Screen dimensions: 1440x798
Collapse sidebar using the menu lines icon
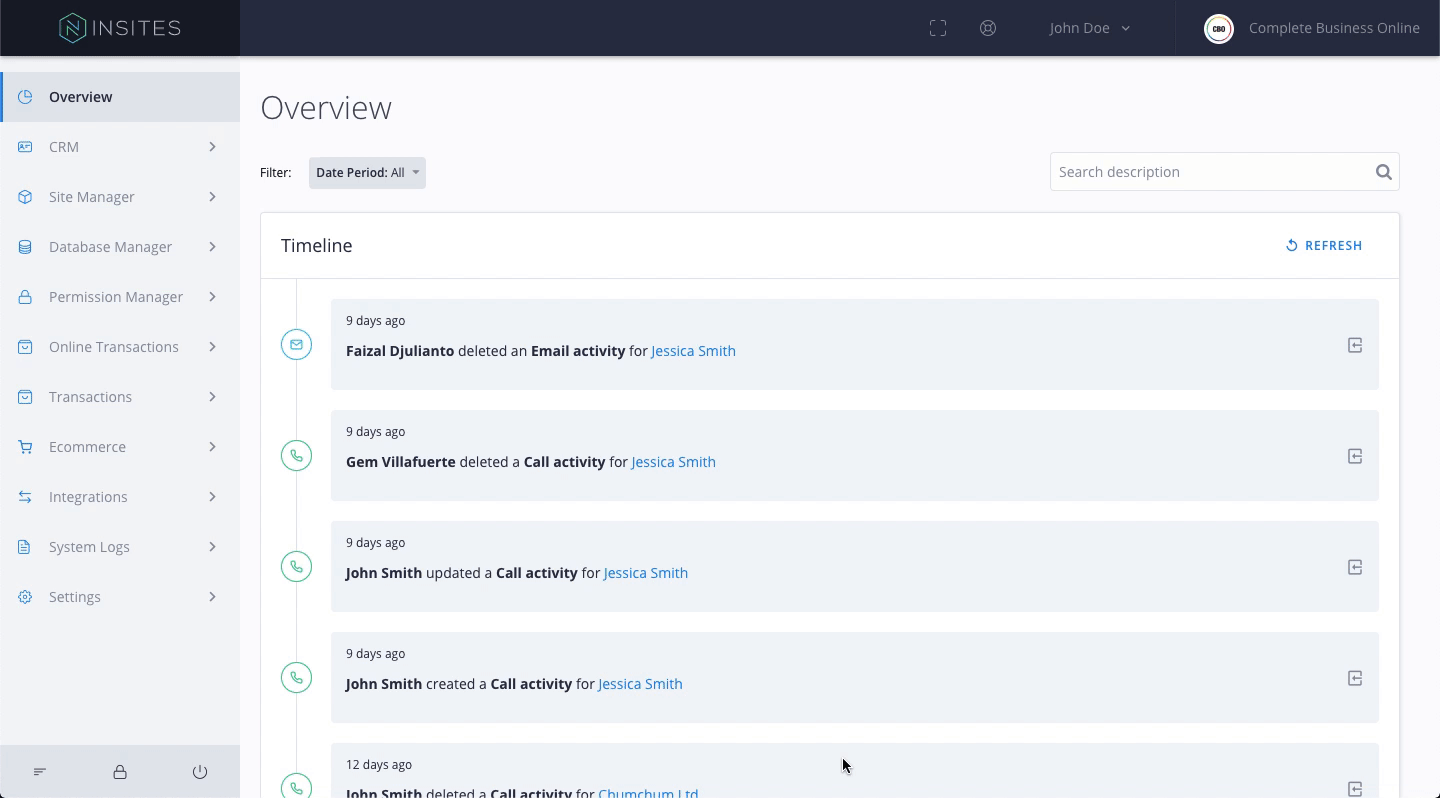tap(40, 772)
